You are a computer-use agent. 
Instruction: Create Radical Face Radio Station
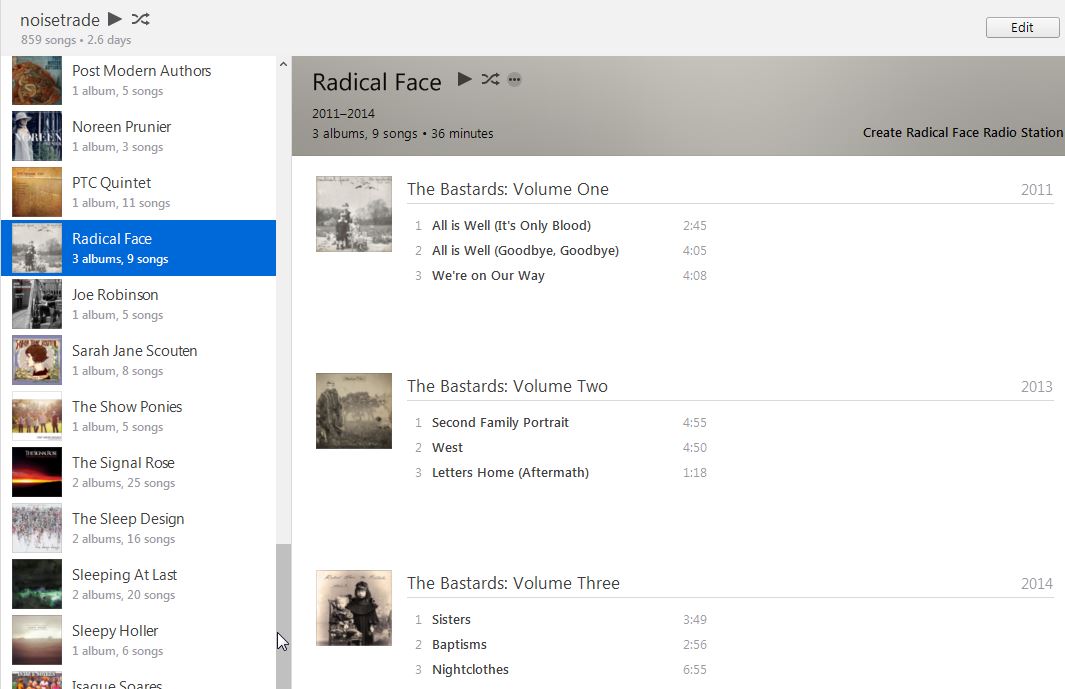[x=962, y=132]
